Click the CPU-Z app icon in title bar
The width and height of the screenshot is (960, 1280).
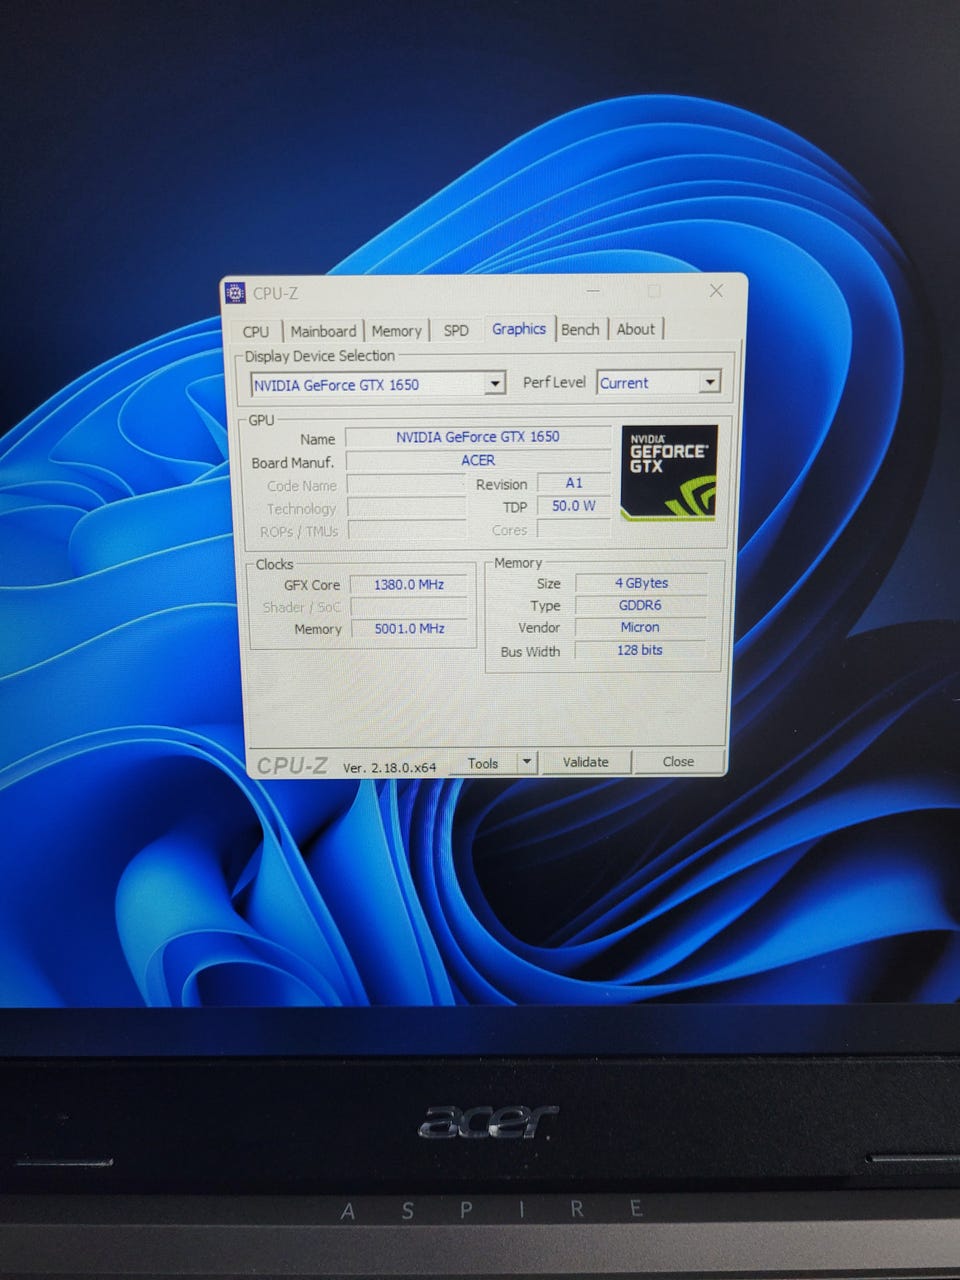235,293
